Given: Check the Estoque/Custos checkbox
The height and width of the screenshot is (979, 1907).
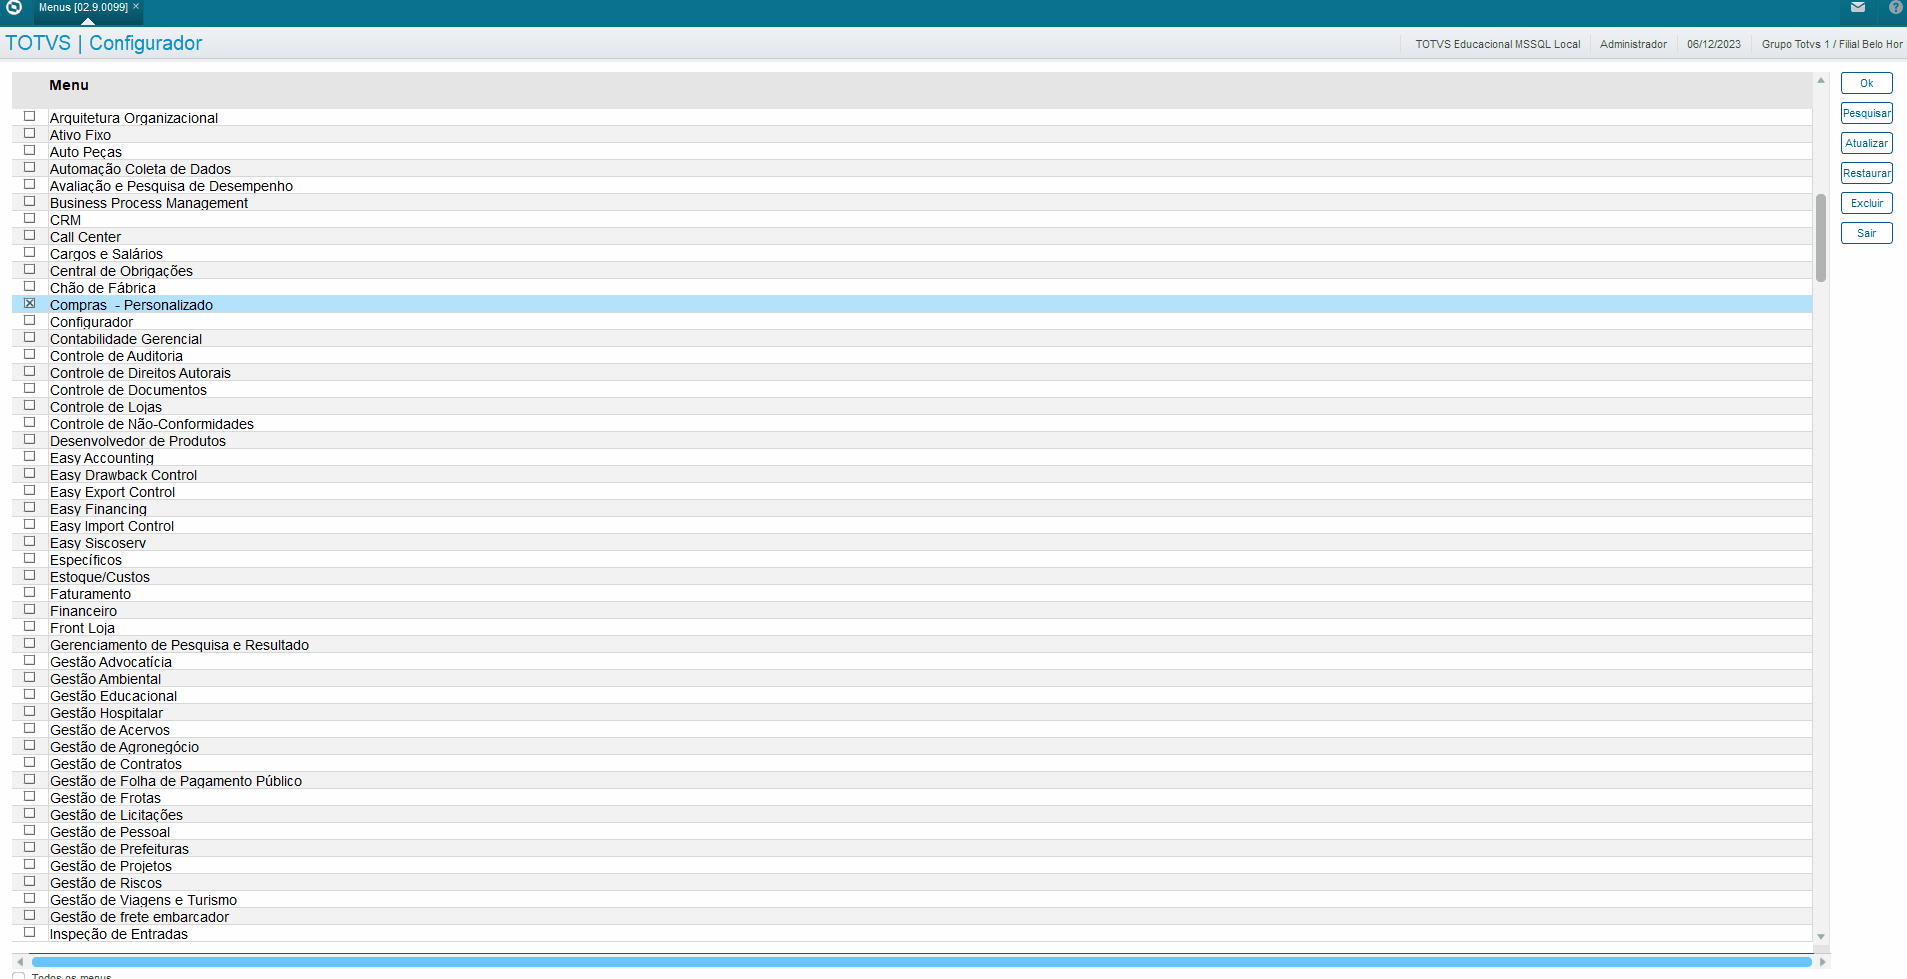Looking at the screenshot, I should click(30, 575).
